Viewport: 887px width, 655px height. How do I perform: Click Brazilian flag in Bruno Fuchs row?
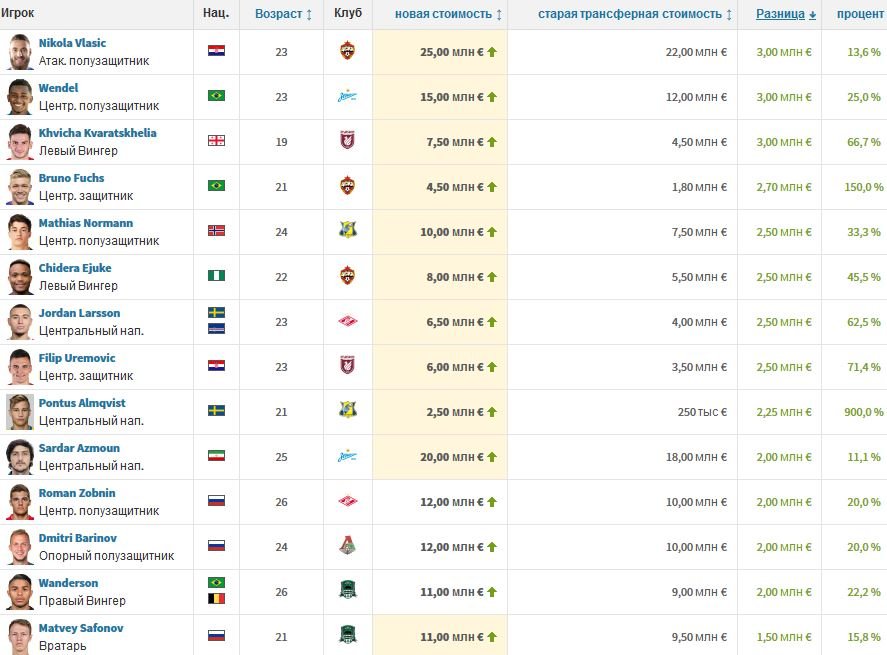pyautogui.click(x=216, y=186)
